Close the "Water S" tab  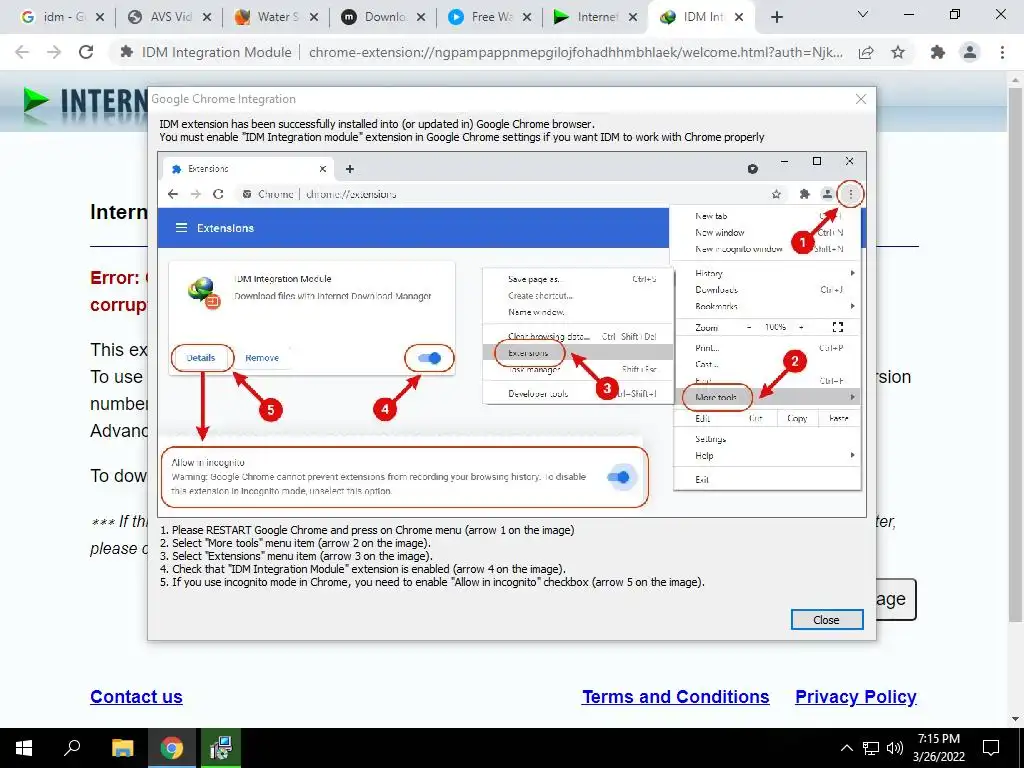click(x=314, y=18)
